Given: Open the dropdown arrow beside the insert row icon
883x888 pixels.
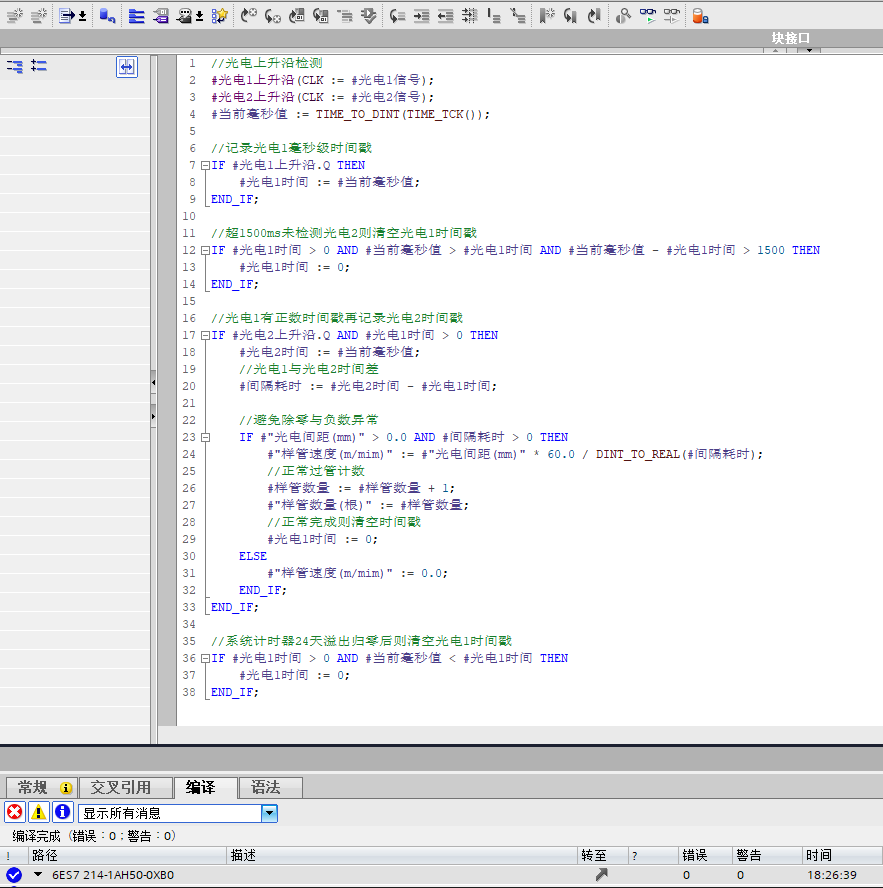Looking at the screenshot, I should click(x=83, y=16).
